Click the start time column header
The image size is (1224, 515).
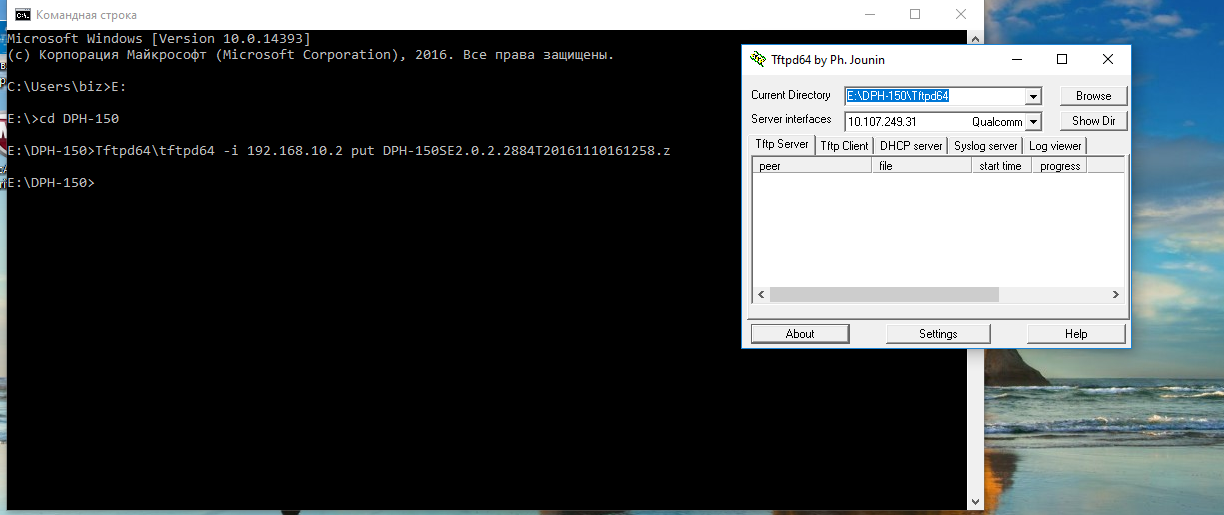point(1001,166)
